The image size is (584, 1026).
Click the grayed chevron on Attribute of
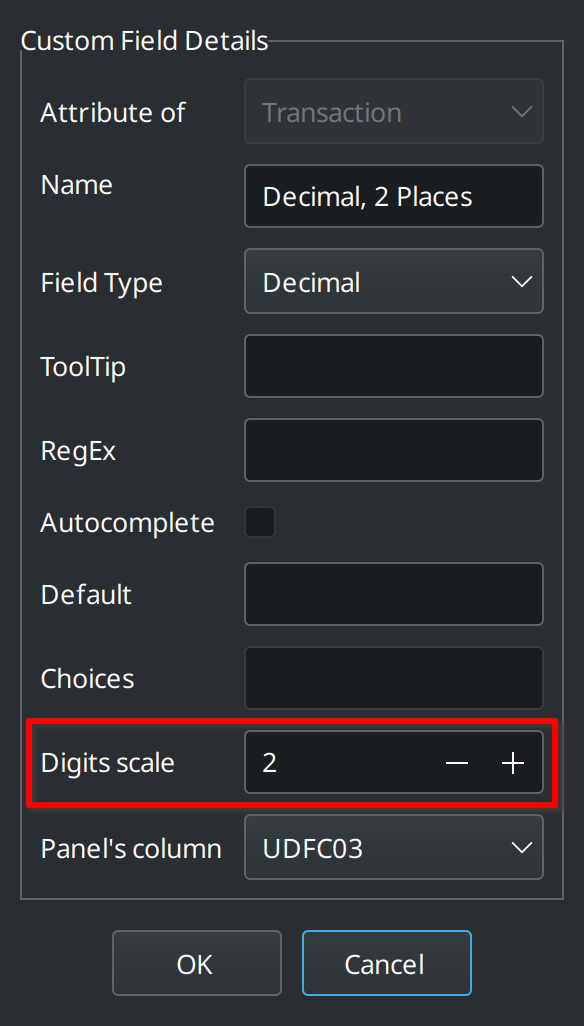click(521, 112)
